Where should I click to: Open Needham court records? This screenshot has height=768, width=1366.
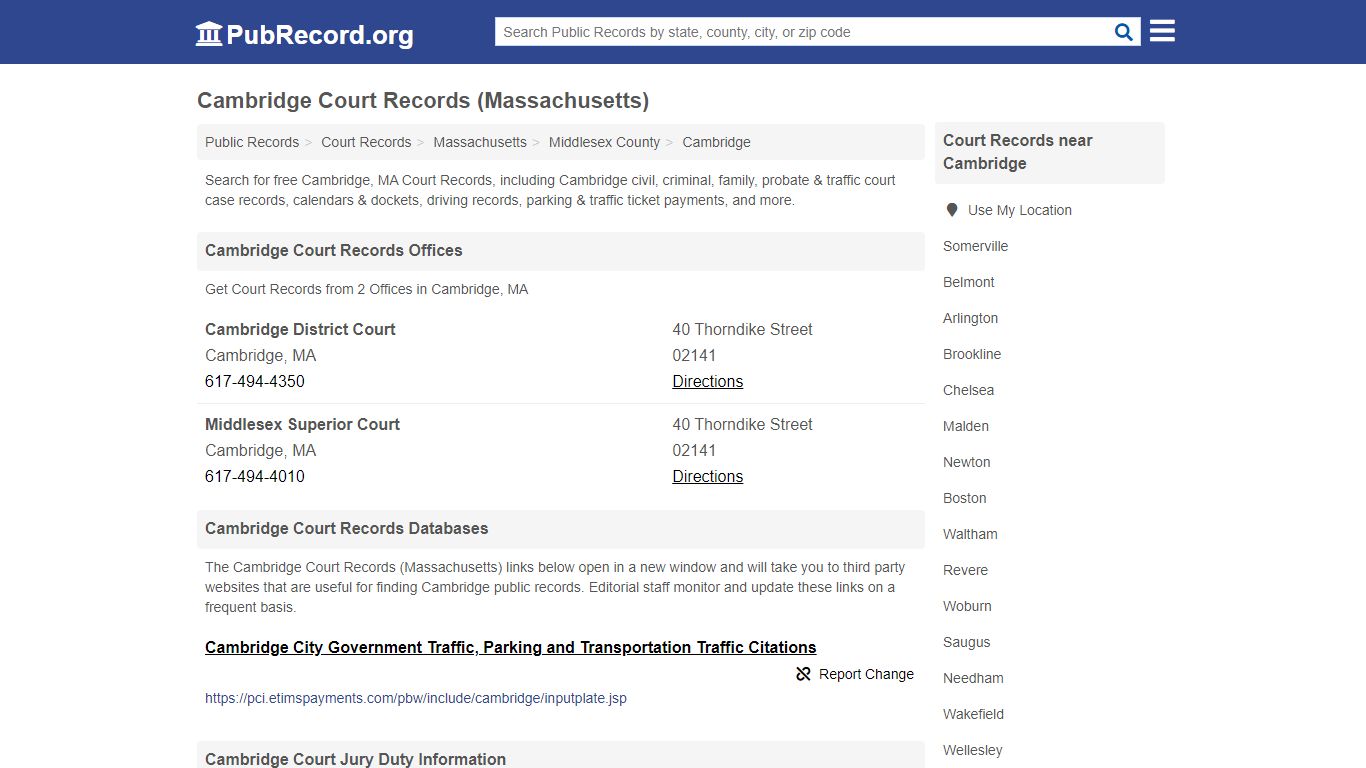[973, 678]
